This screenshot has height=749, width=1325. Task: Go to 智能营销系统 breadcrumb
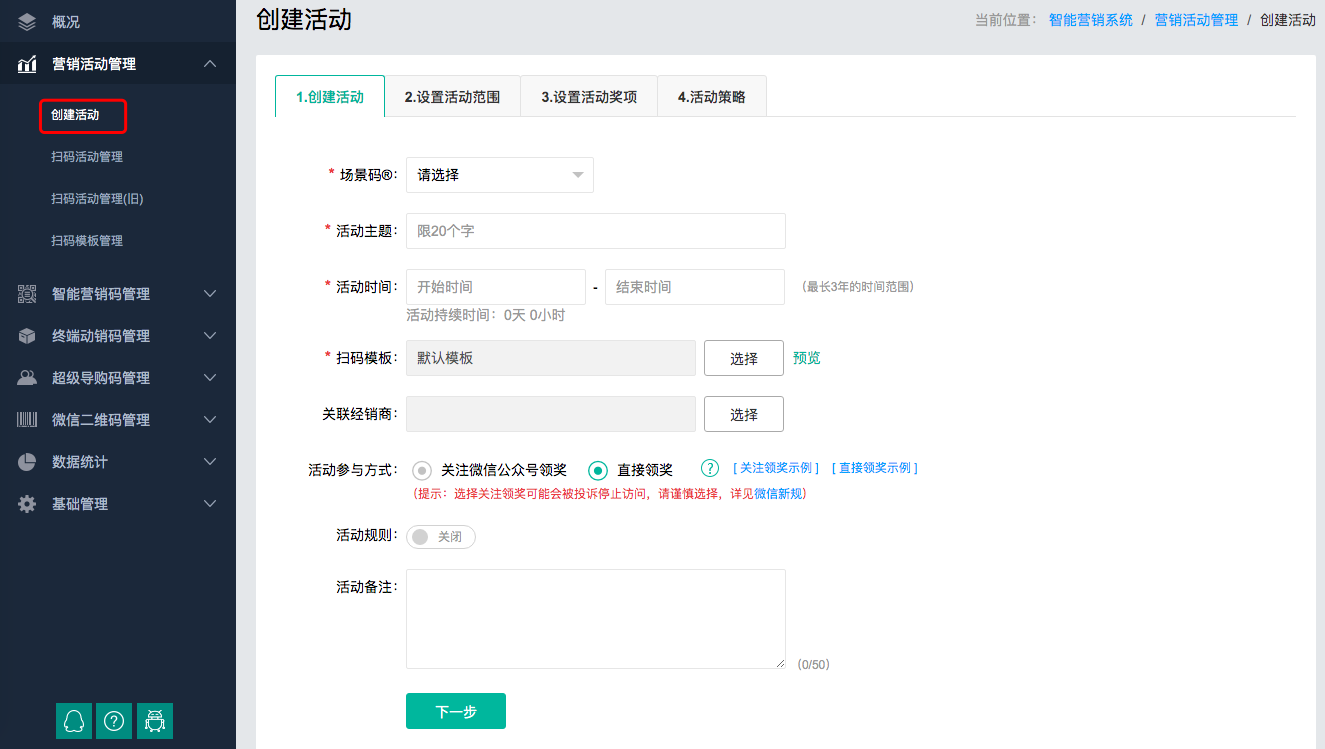coord(1091,20)
